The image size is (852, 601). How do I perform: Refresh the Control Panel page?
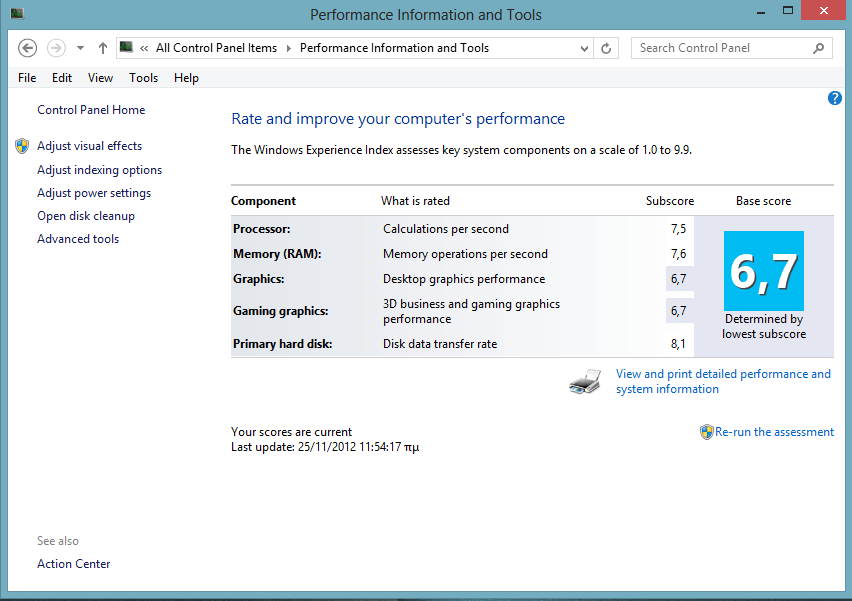click(x=606, y=48)
